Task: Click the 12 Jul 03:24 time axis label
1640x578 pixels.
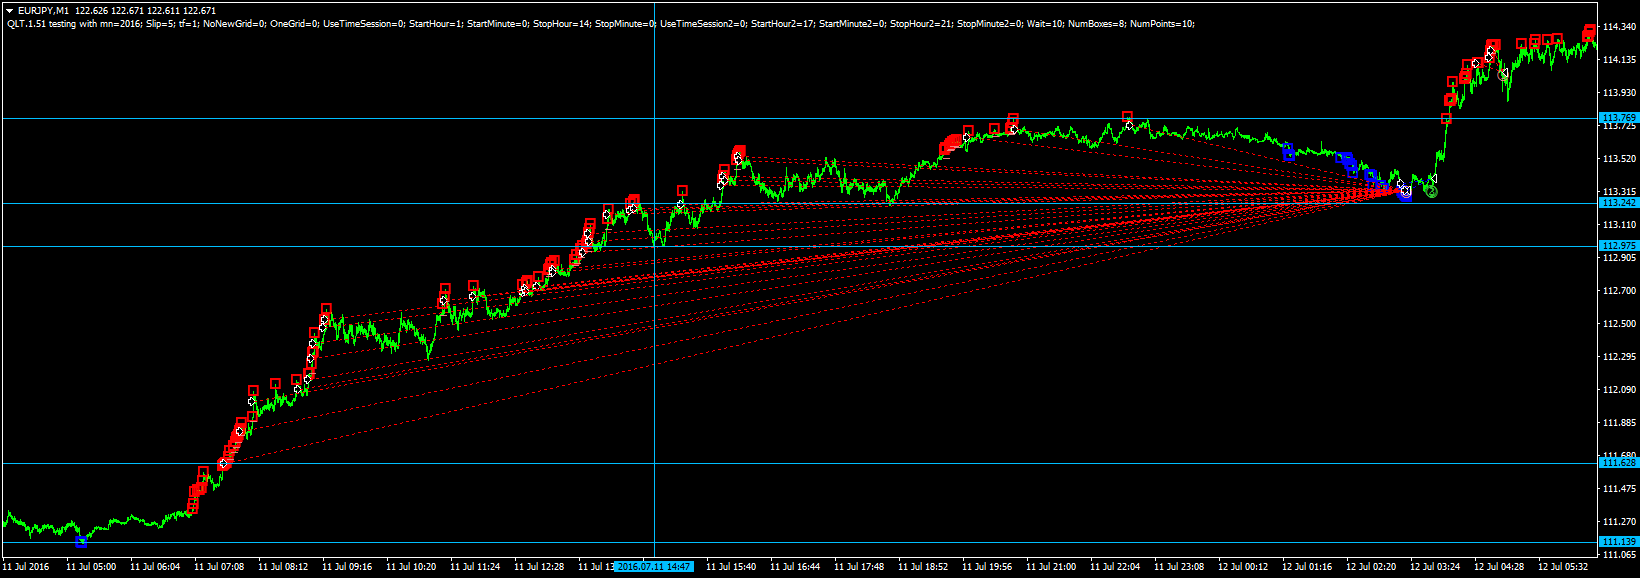Action: (x=1435, y=567)
